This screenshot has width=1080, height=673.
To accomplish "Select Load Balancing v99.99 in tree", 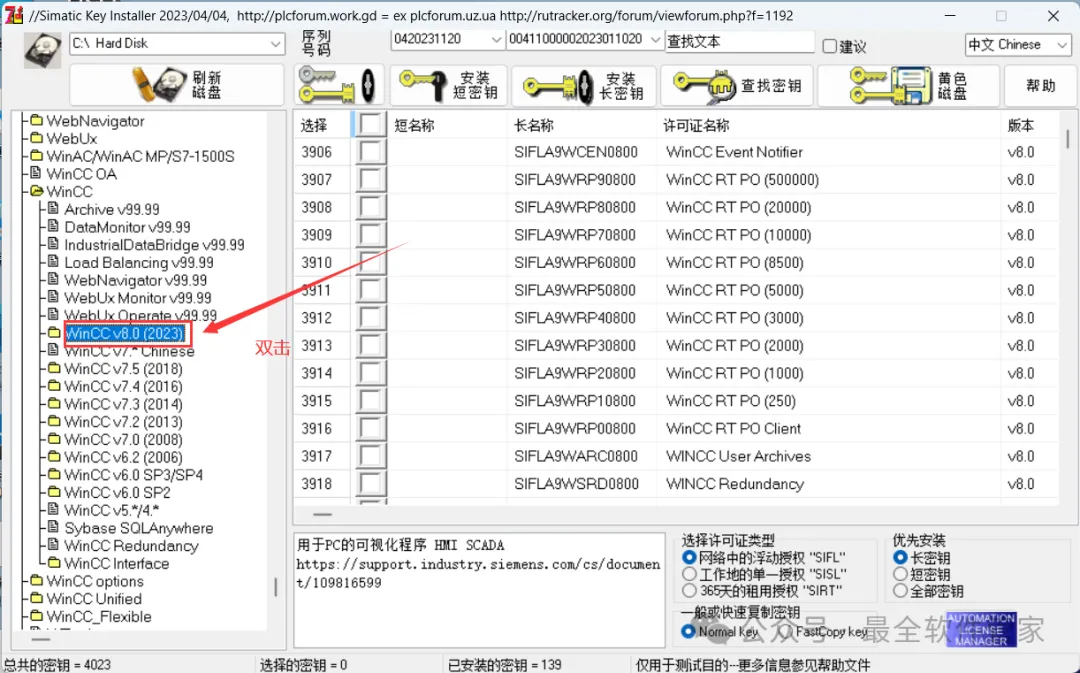I will [138, 262].
